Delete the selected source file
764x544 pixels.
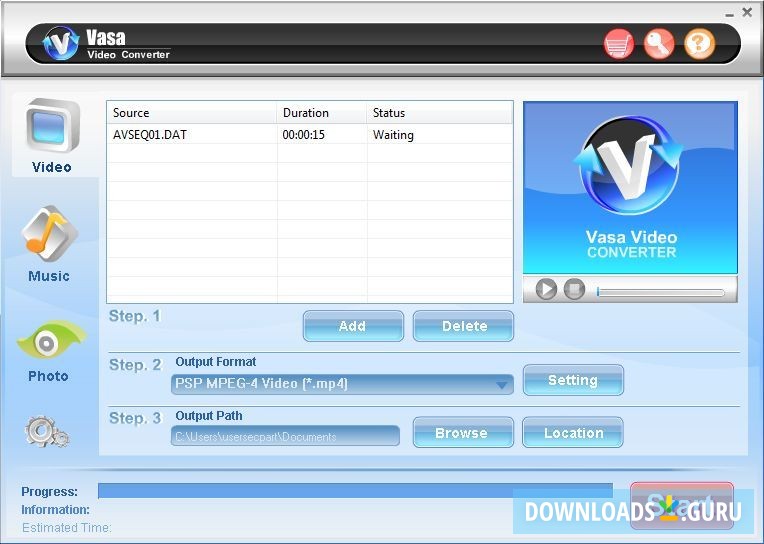tap(463, 326)
